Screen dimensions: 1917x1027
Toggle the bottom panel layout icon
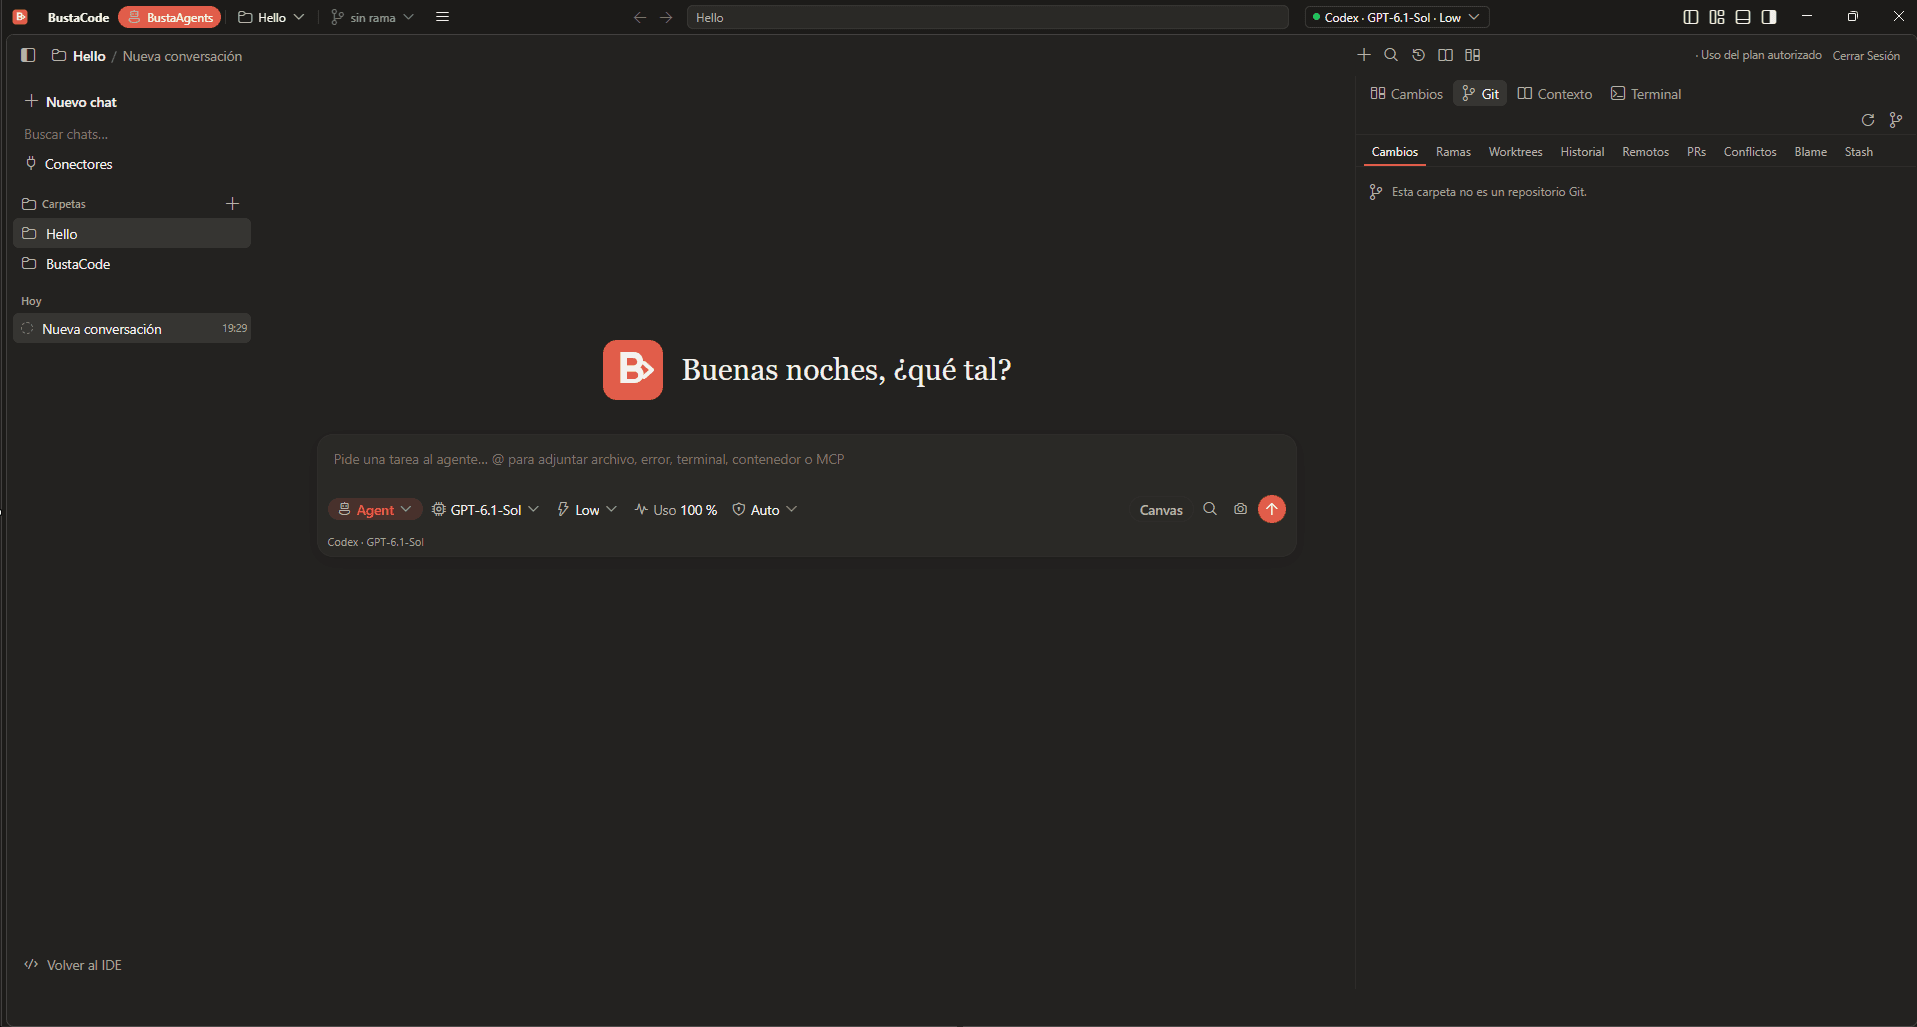pyautogui.click(x=1743, y=17)
